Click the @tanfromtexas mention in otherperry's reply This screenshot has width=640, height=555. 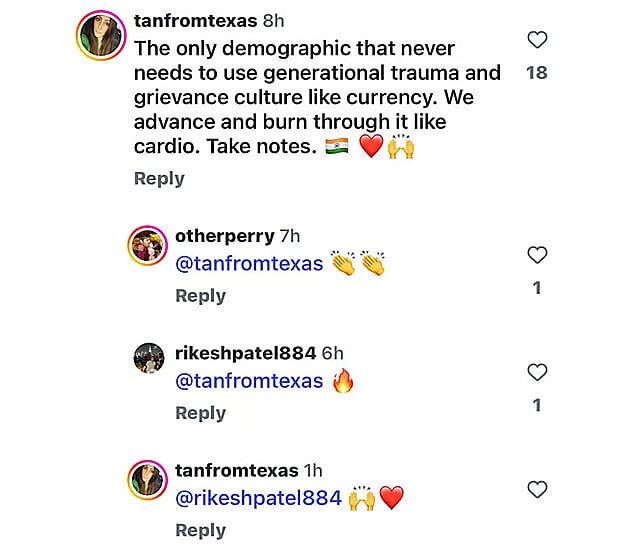pos(249,264)
